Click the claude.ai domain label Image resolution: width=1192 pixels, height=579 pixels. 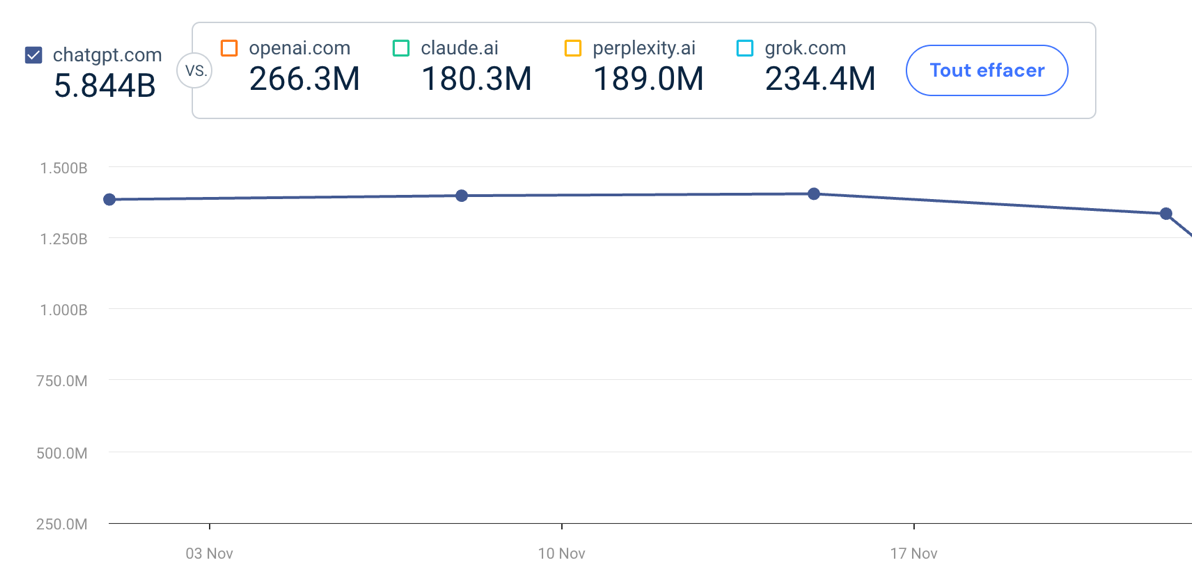click(x=459, y=48)
